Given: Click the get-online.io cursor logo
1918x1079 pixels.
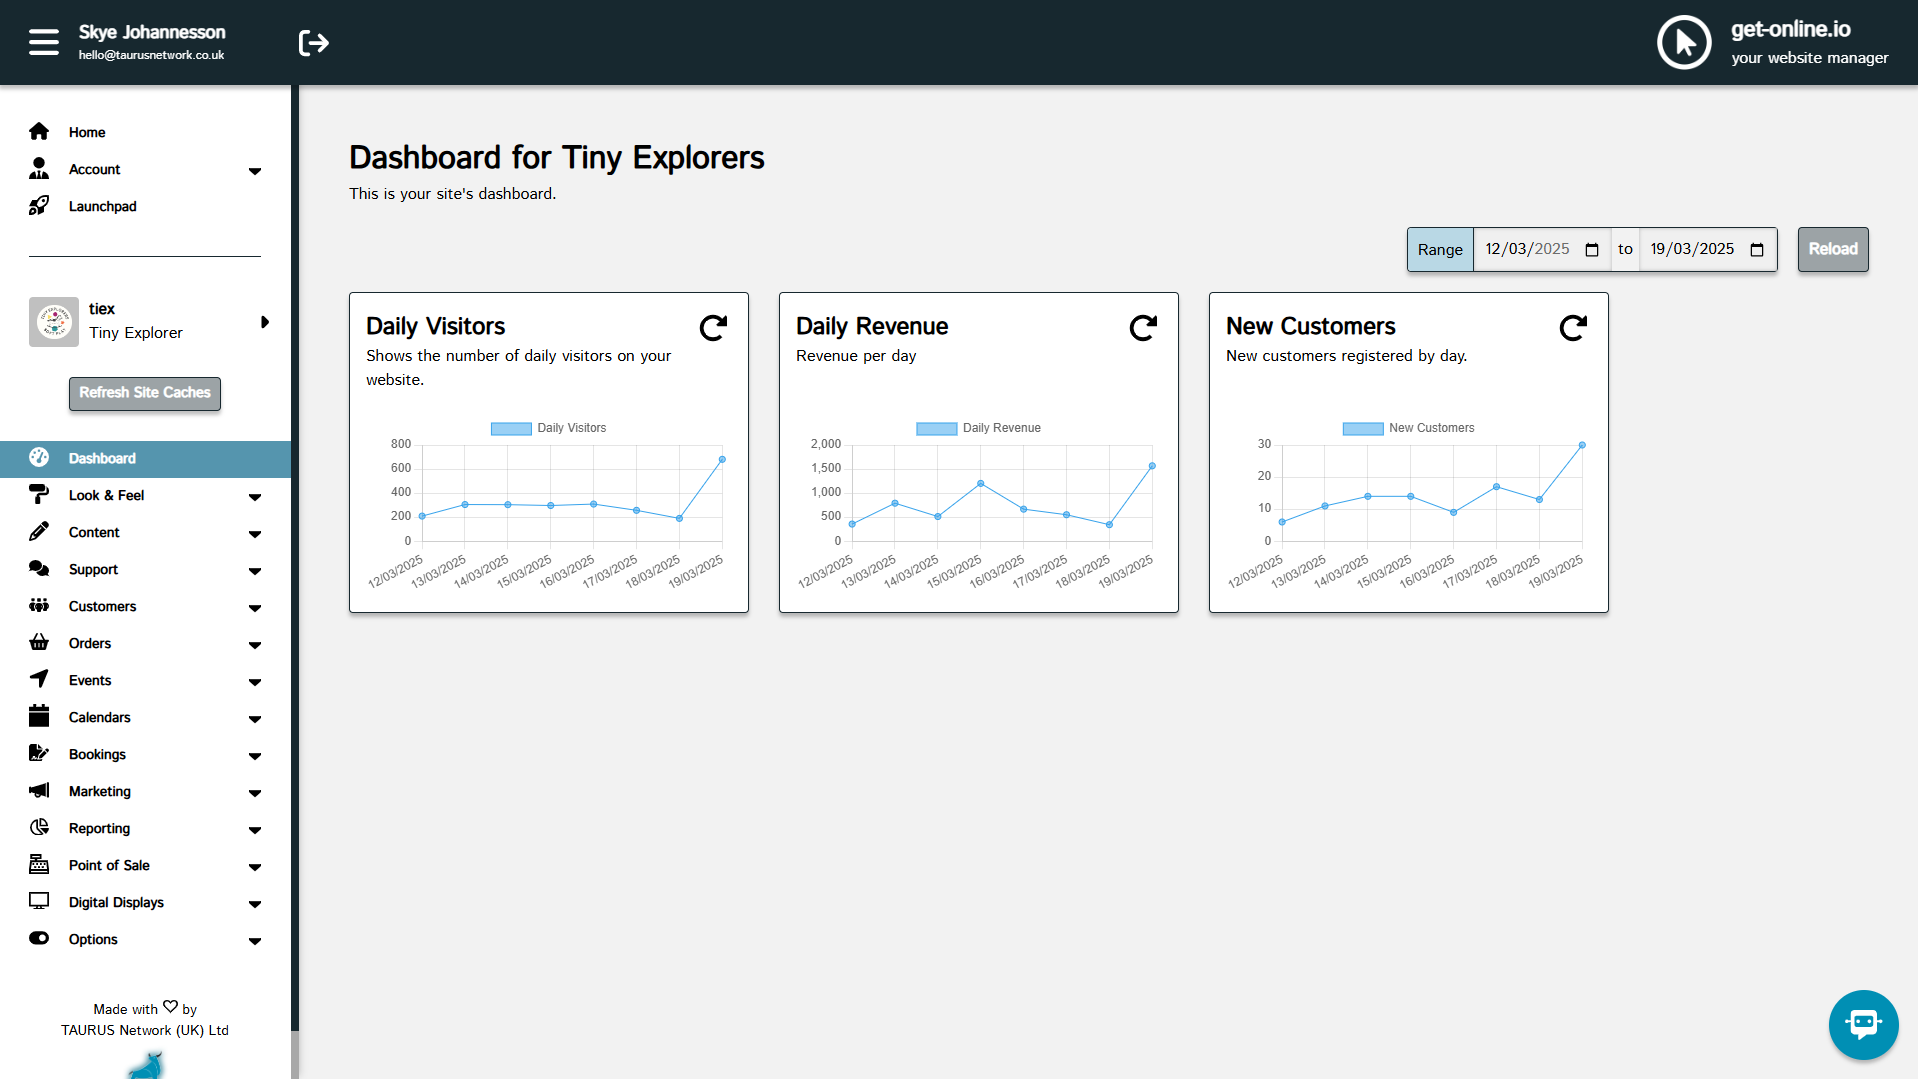Looking at the screenshot, I should pos(1683,42).
